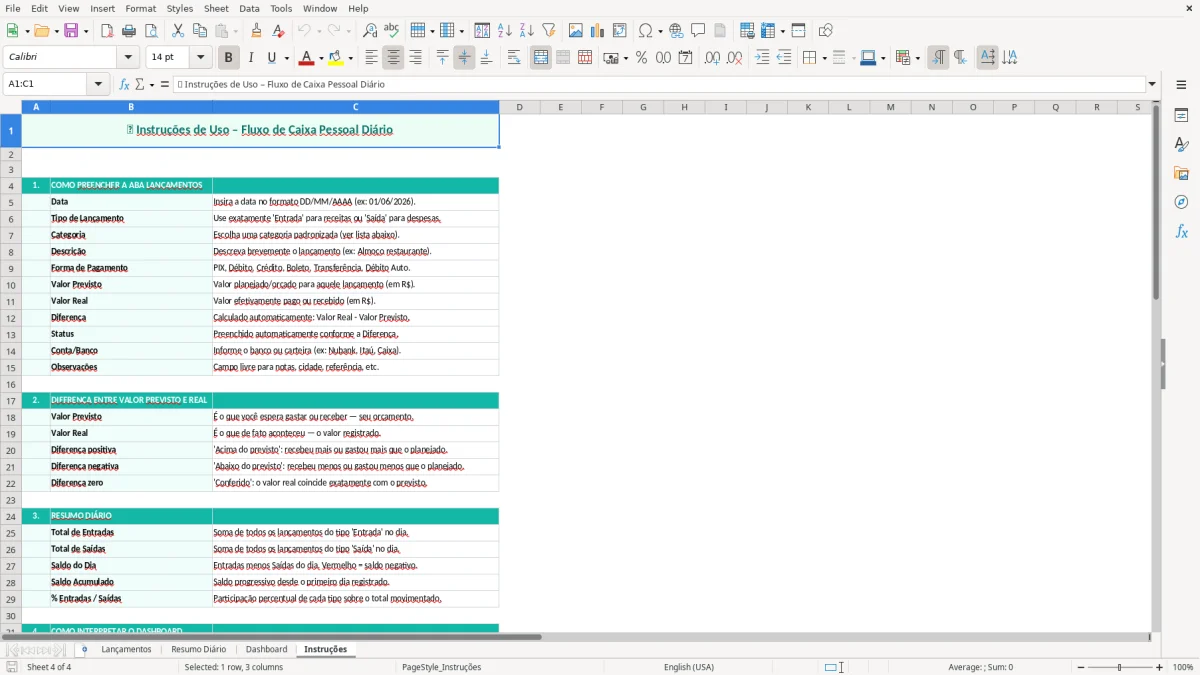Increase the cell indent

pyautogui.click(x=761, y=58)
